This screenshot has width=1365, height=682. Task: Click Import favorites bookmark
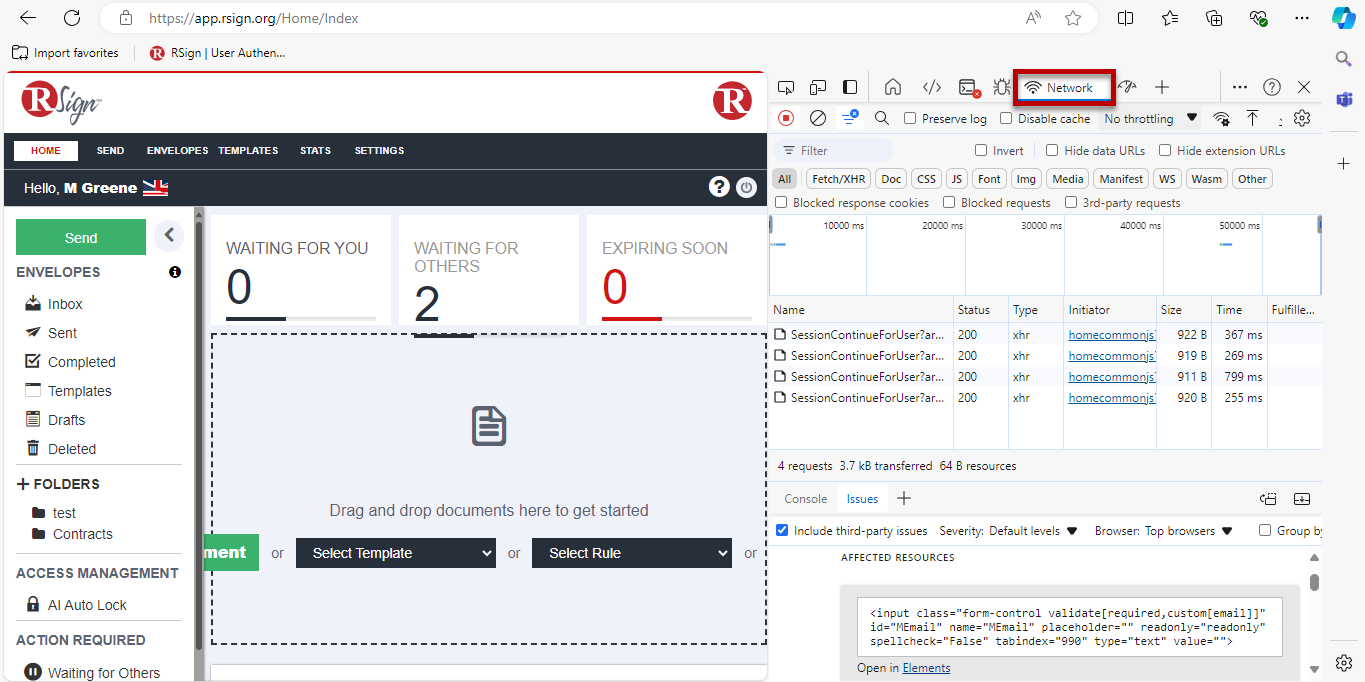[65, 53]
